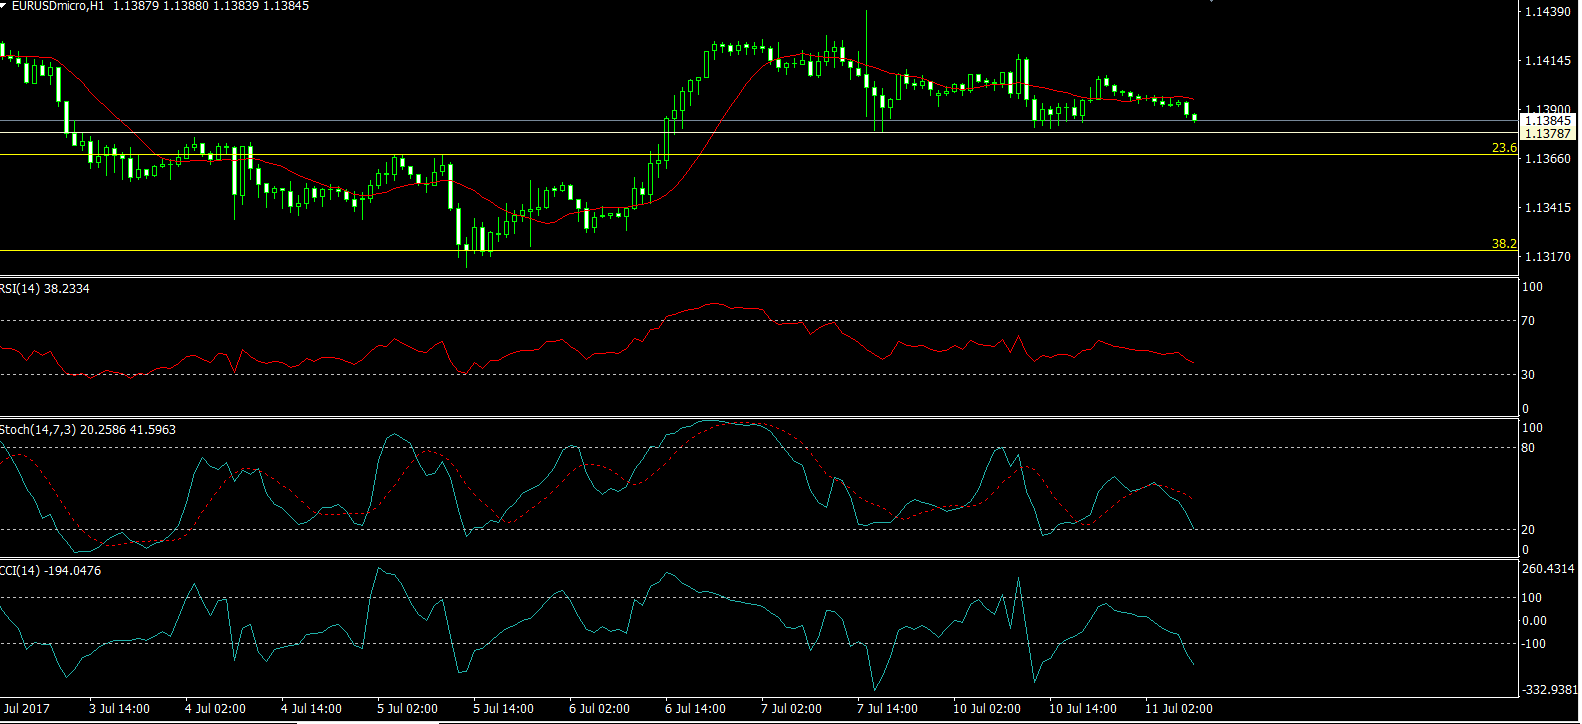Click the 6 Jul 02:00 time label
Screen dimensions: 1582x724
(x=600, y=708)
